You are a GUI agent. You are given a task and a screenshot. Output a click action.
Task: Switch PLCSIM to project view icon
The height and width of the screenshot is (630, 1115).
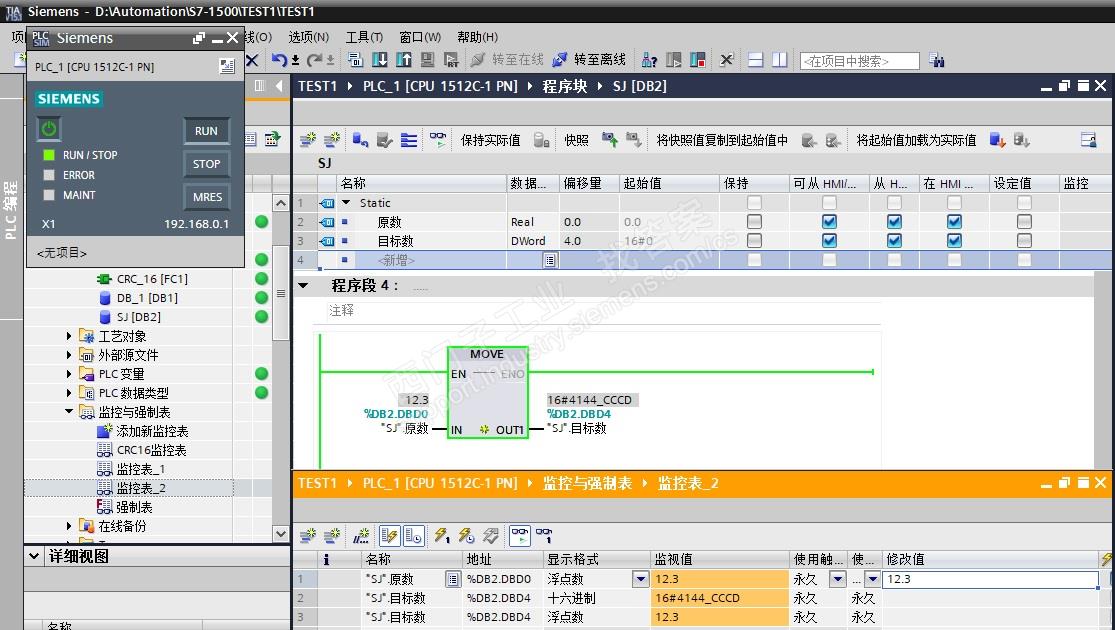click(227, 66)
